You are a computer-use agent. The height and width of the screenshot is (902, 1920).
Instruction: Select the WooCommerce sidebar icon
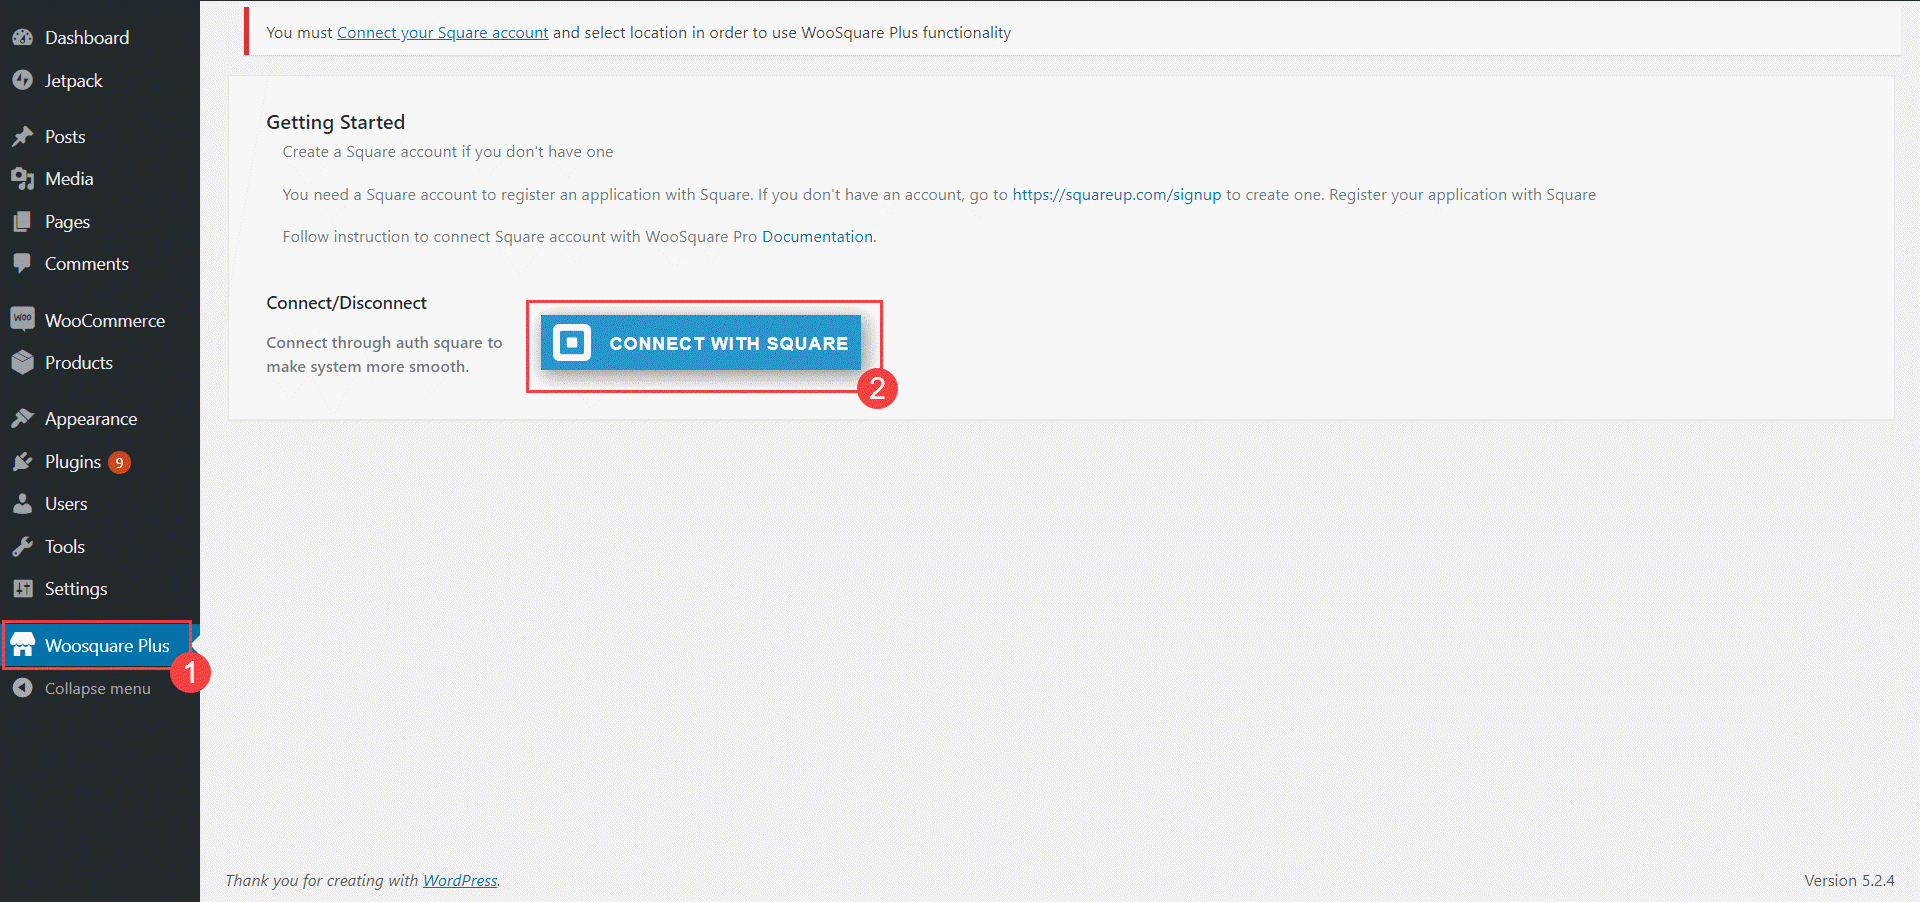(23, 319)
